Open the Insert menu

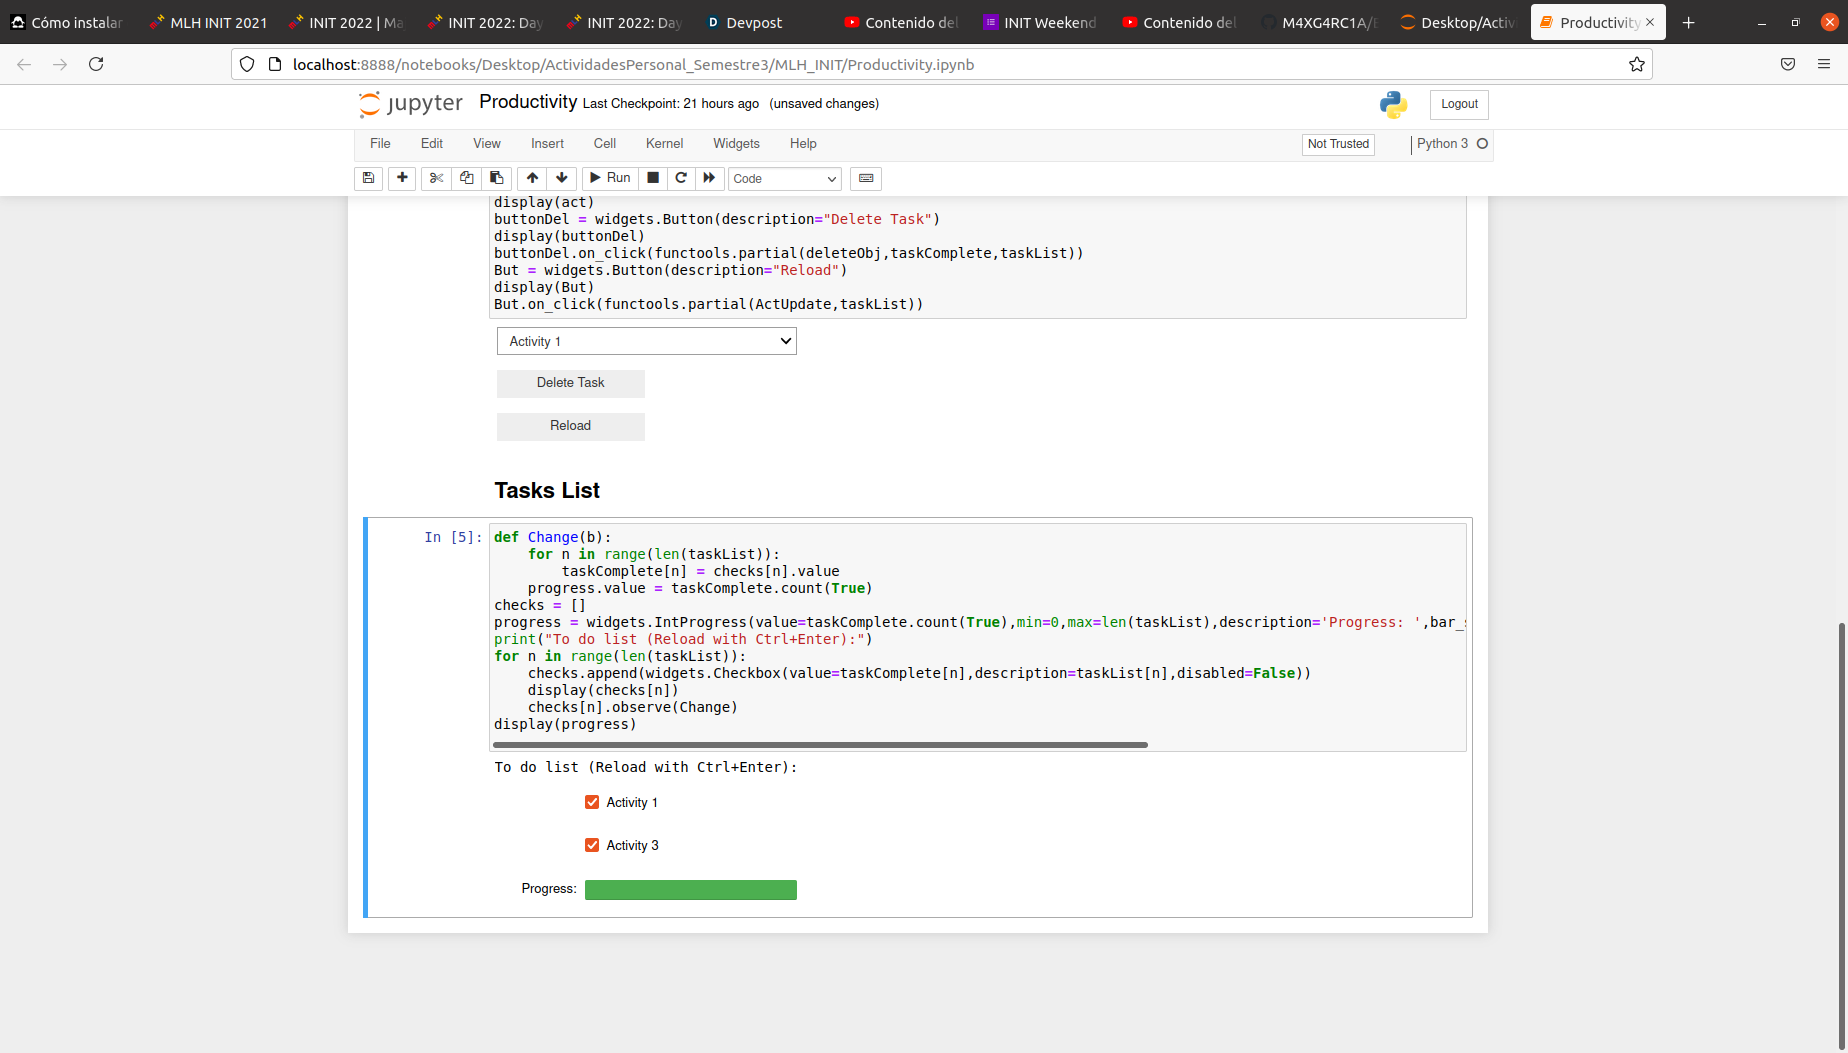click(547, 144)
